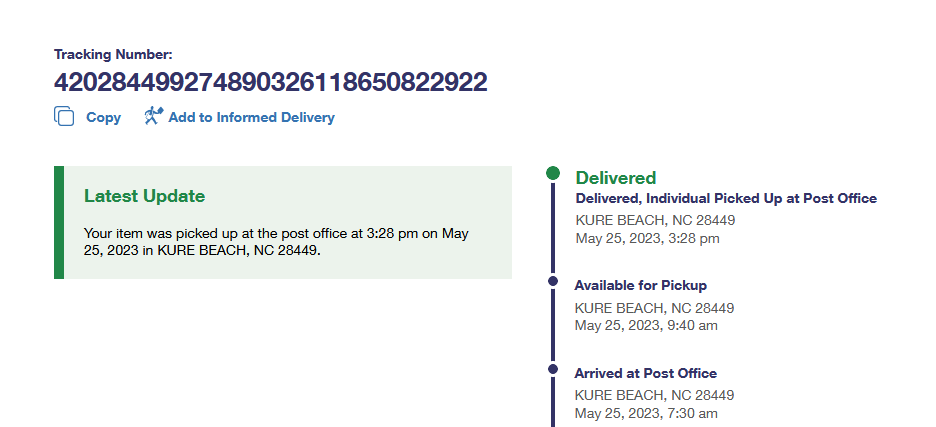Click the Tracking Number label

coord(113,54)
